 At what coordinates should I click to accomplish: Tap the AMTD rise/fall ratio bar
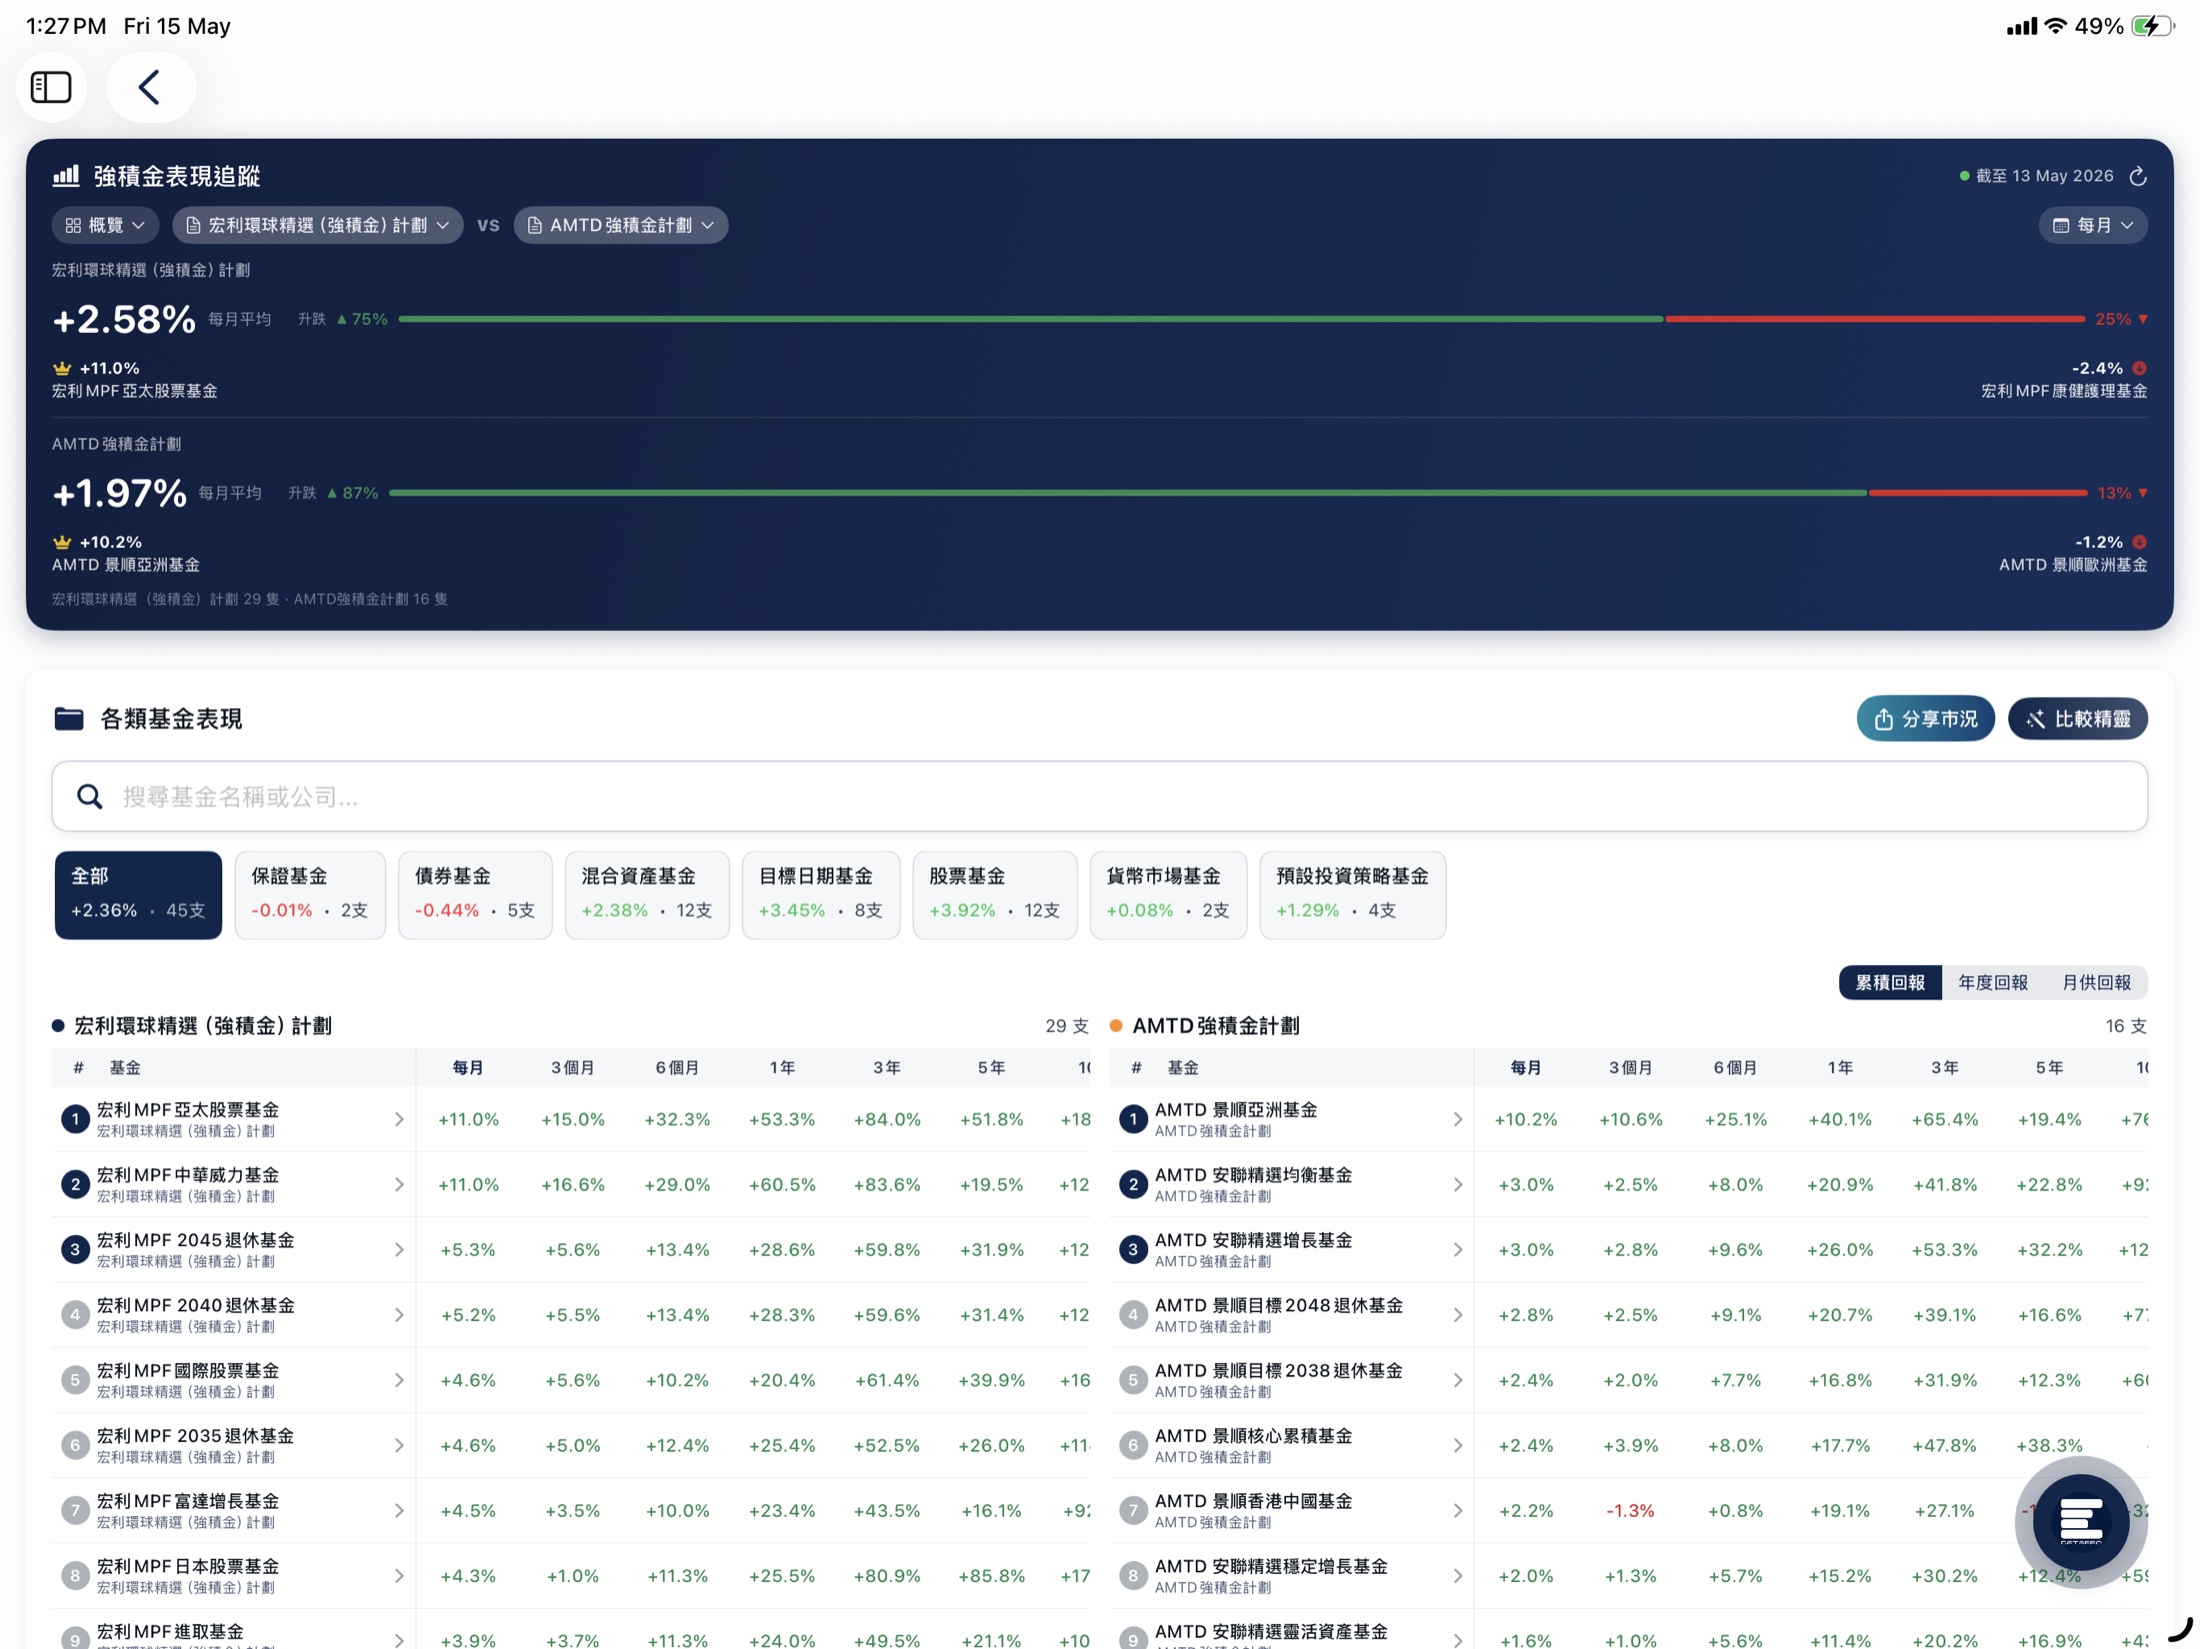tap(1238, 493)
